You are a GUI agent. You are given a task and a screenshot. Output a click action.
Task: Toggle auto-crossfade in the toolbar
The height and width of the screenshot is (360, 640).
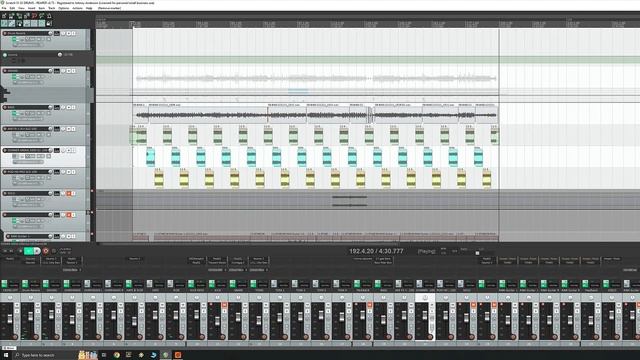click(x=4, y=23)
